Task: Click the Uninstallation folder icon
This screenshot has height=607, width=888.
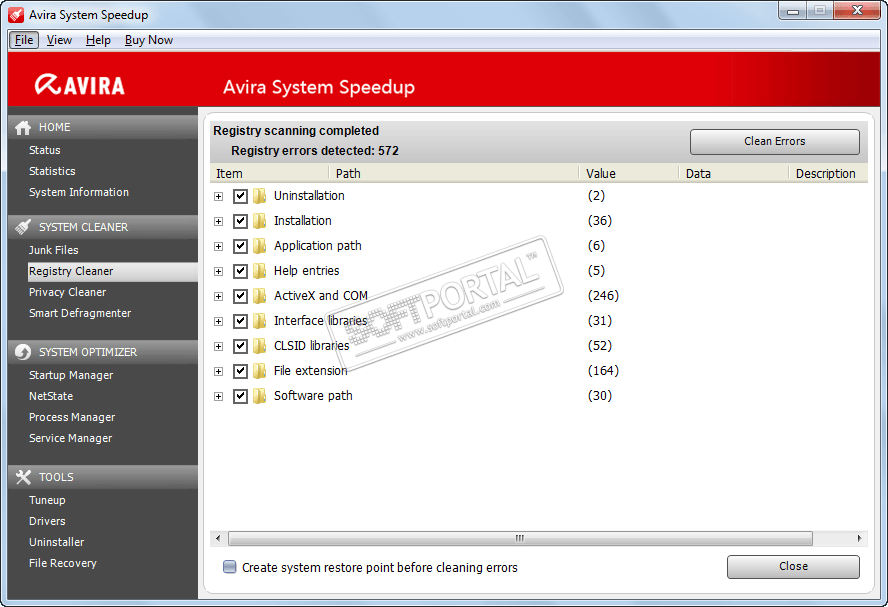Action: point(259,196)
